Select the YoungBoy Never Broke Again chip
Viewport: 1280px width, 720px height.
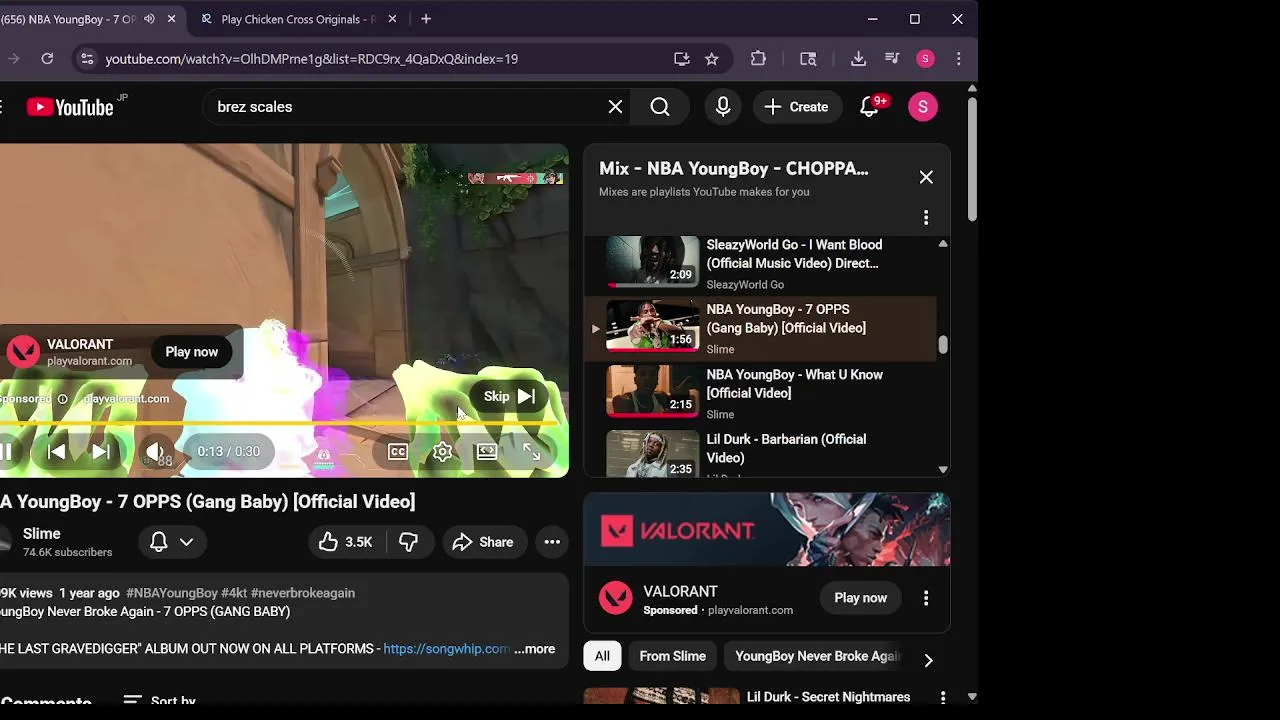(x=816, y=656)
